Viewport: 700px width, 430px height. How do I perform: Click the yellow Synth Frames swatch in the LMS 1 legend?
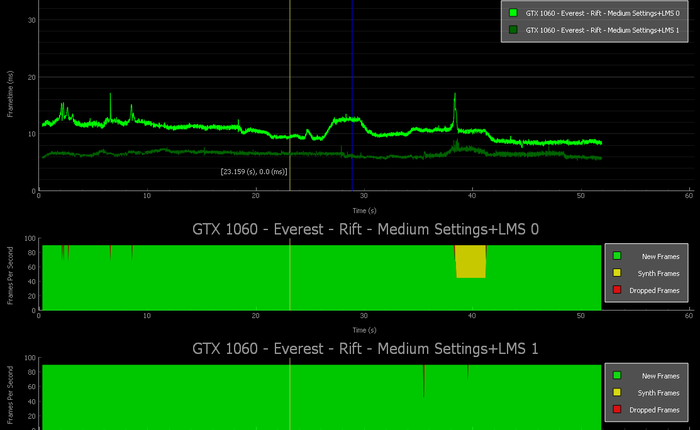coord(617,392)
